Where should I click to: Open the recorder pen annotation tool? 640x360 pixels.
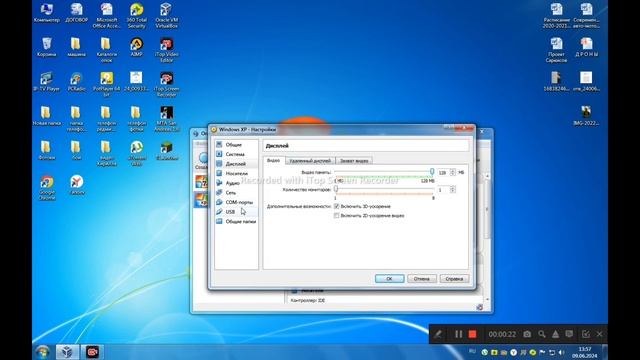[x=438, y=334]
